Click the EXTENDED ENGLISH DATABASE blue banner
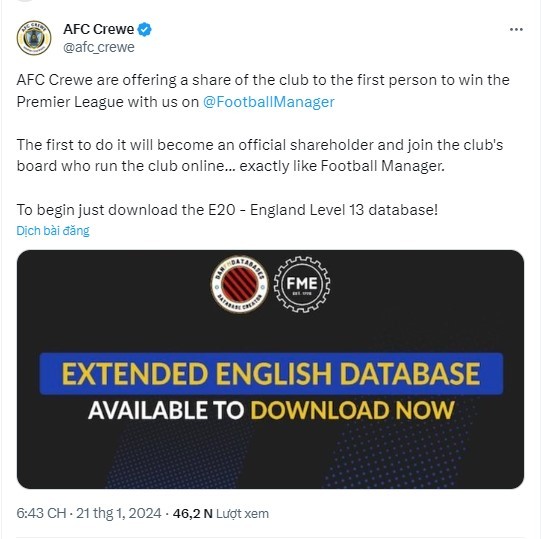The height and width of the screenshot is (539, 541). click(x=271, y=374)
